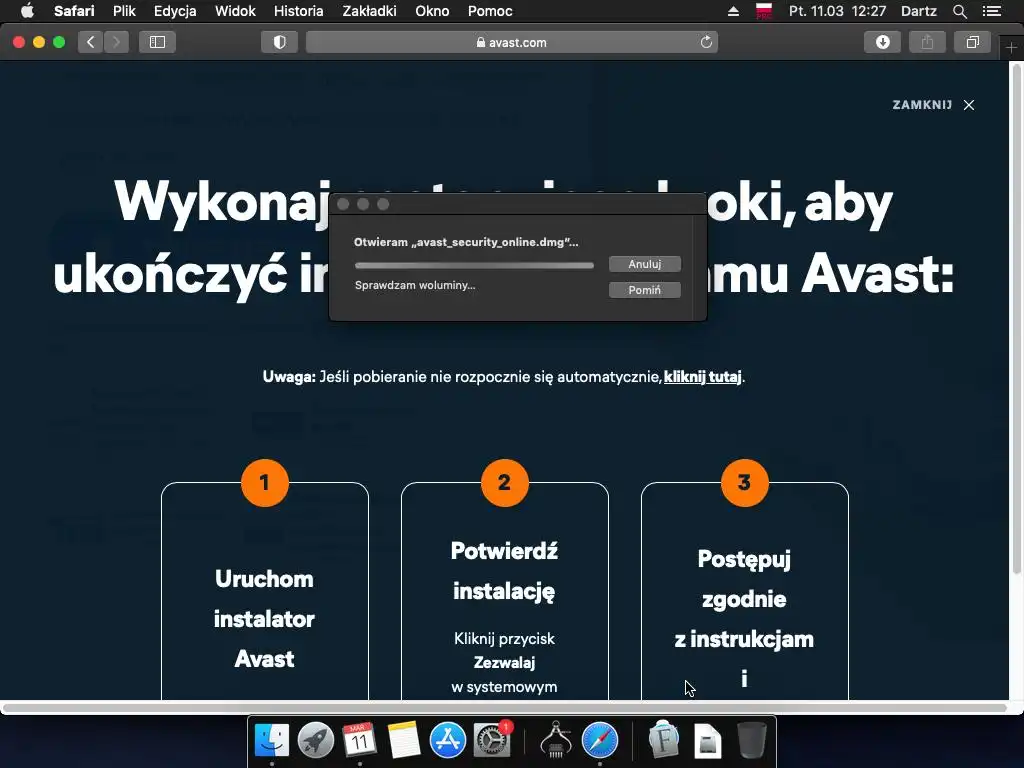This screenshot has height=768, width=1024.
Task: Open the Safari menu
Action: (74, 11)
